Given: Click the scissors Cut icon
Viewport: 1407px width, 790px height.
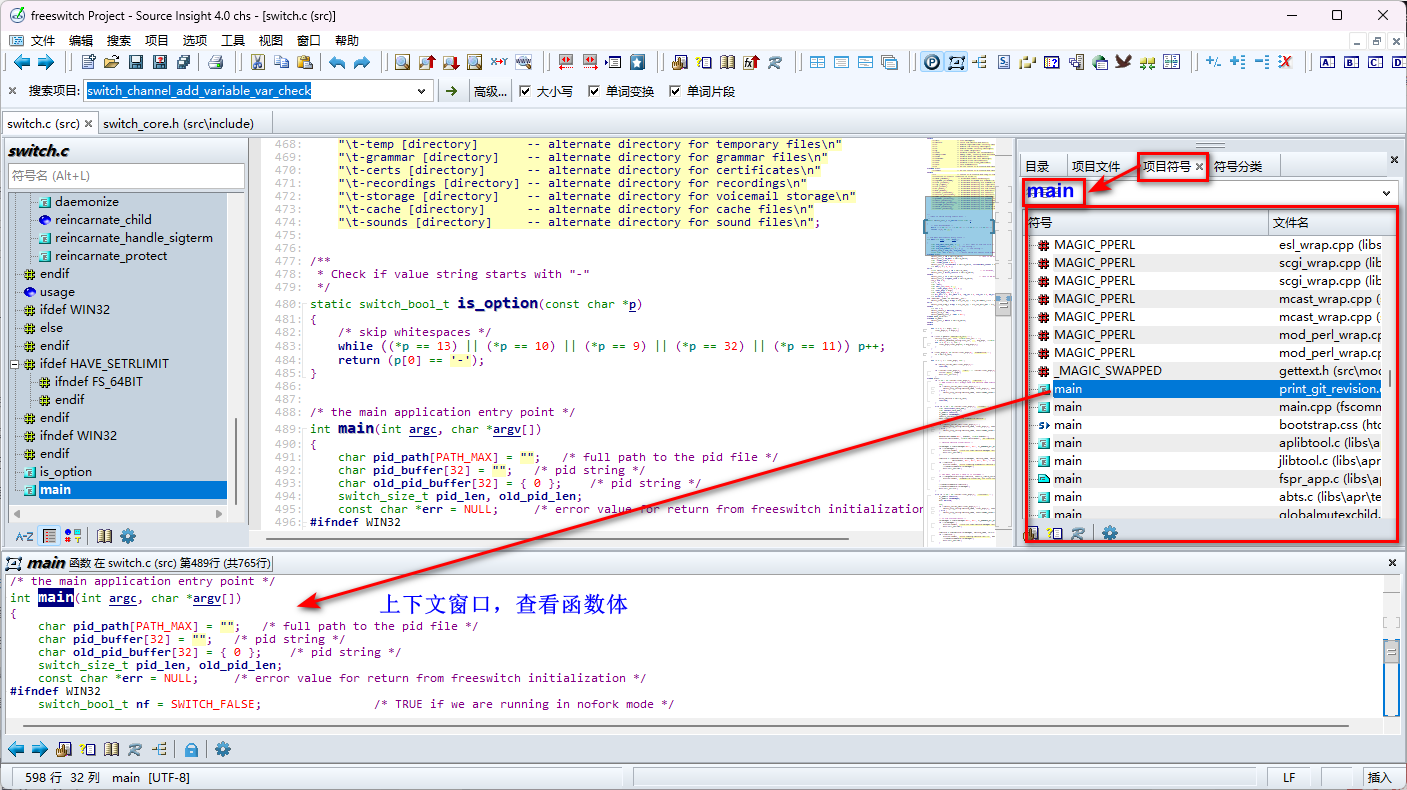Looking at the screenshot, I should 257,61.
